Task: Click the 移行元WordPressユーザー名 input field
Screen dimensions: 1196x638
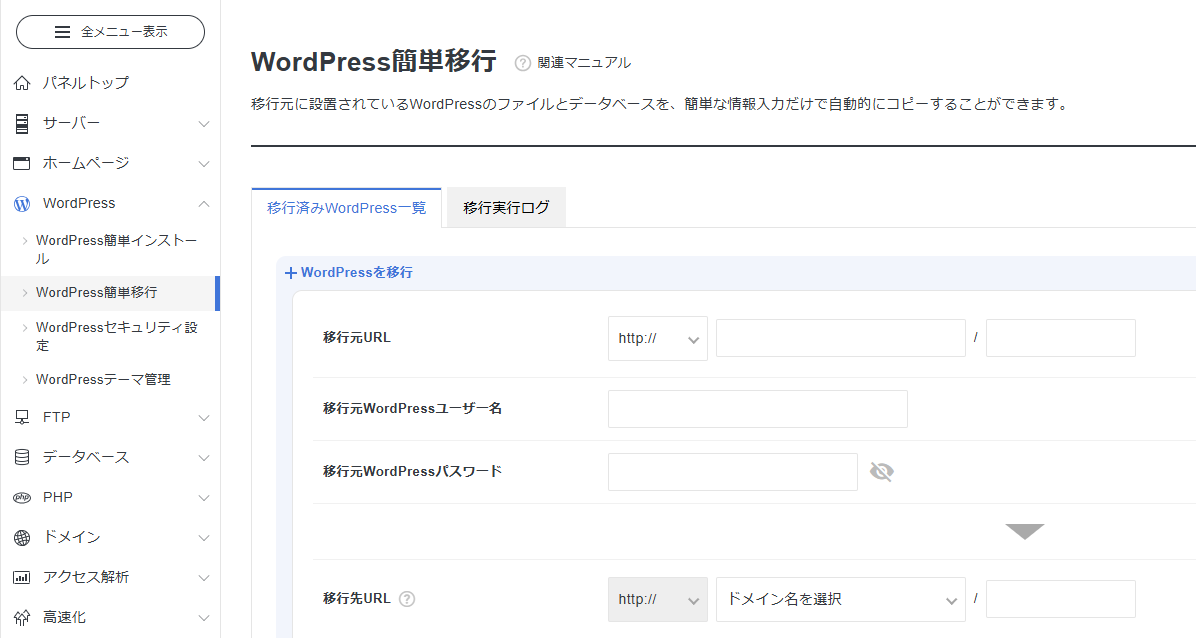Action: [x=757, y=409]
